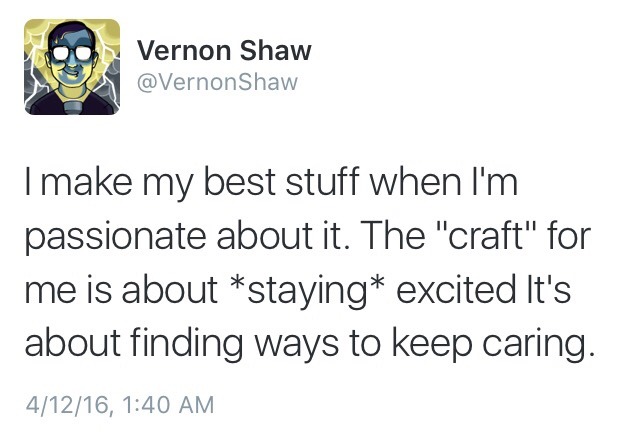Click the quoted word "craft" in tweet
The width and height of the screenshot is (640, 444).
click(488, 235)
